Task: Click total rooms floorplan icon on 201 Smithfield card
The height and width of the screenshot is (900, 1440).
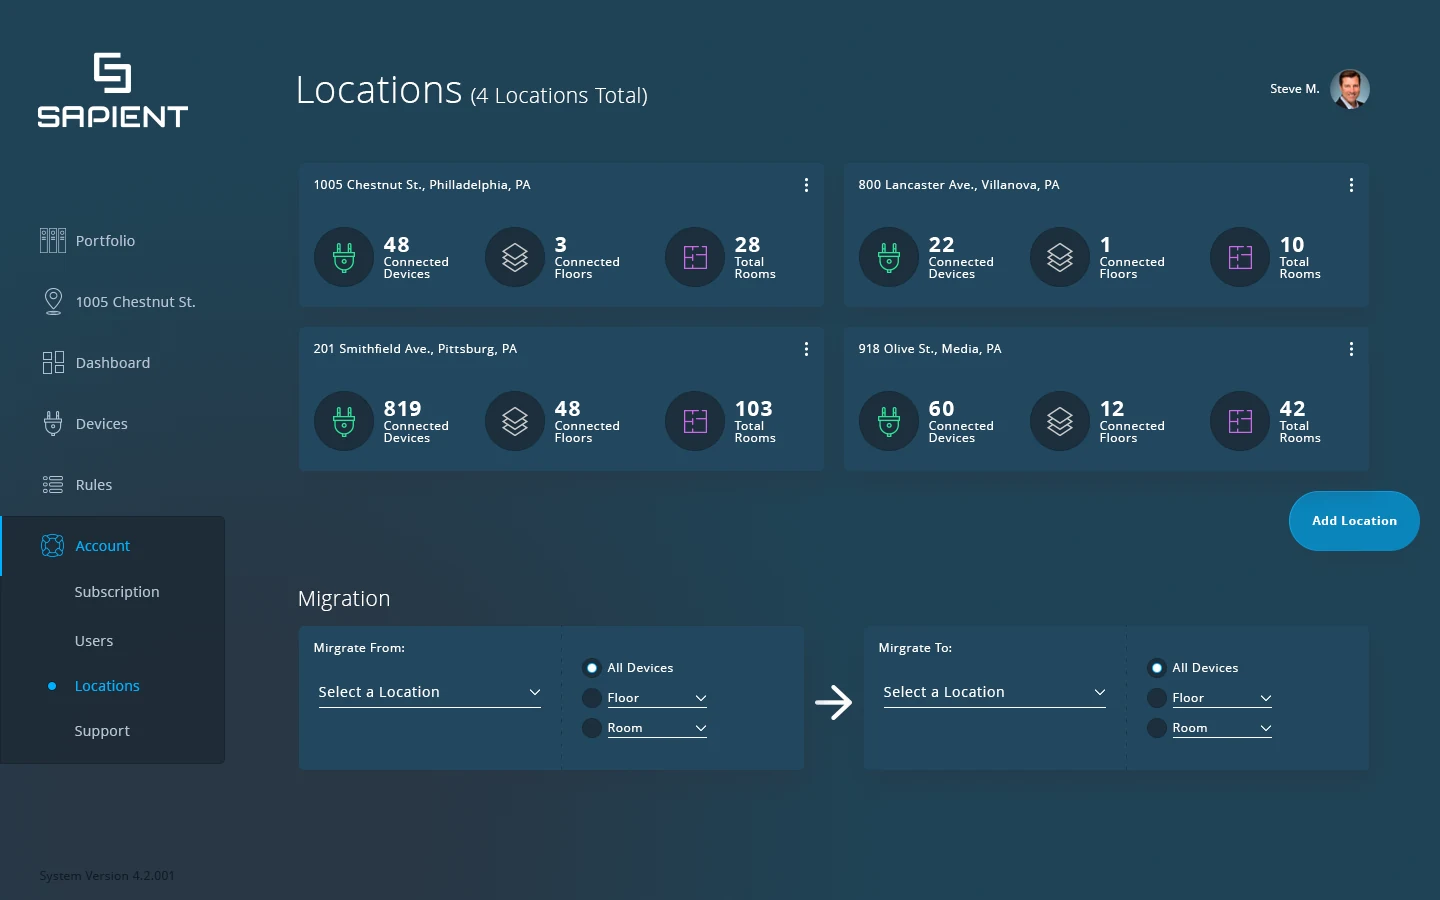Action: [x=695, y=421]
